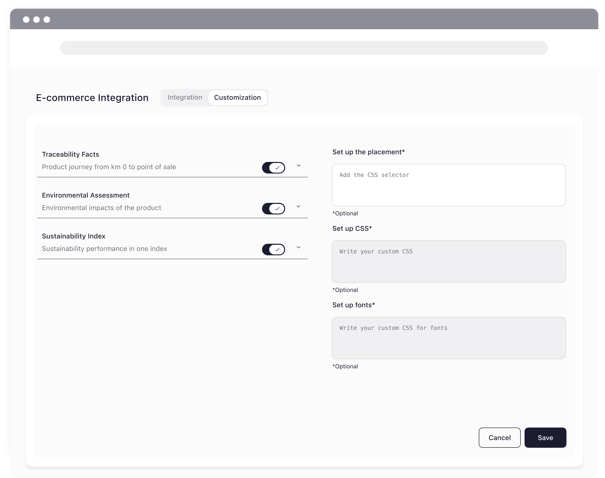Select the Traceability Facts row title
This screenshot has width=605, height=478.
tap(71, 154)
